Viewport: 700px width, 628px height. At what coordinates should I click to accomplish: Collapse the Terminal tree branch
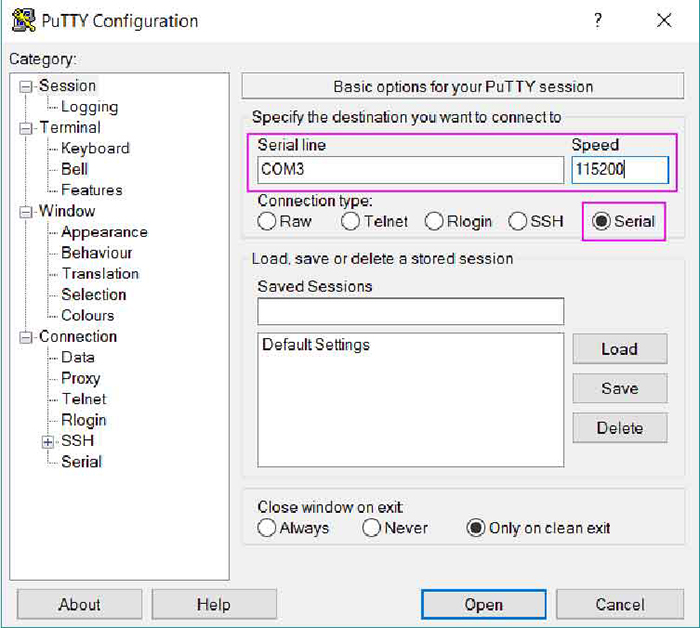click(26, 128)
